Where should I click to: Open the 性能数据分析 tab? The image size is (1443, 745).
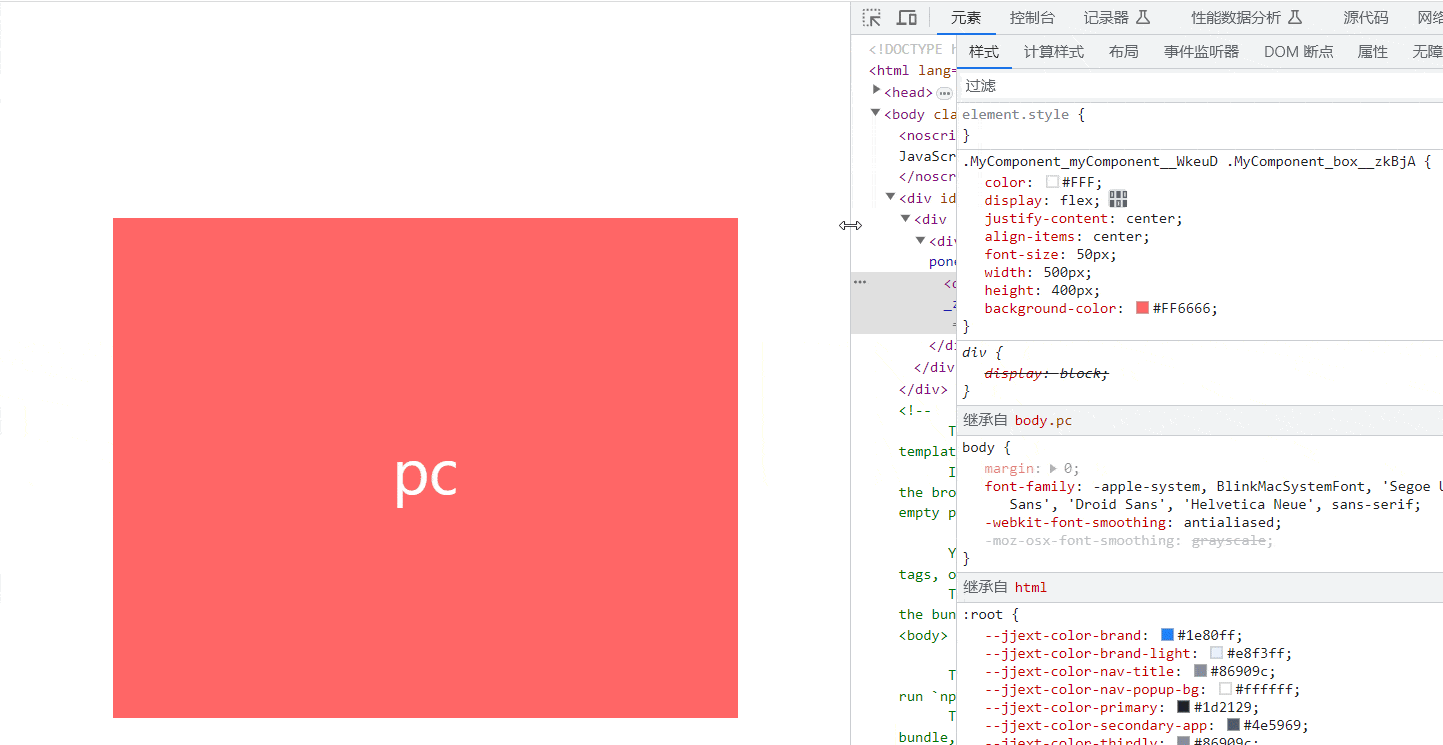point(1246,18)
